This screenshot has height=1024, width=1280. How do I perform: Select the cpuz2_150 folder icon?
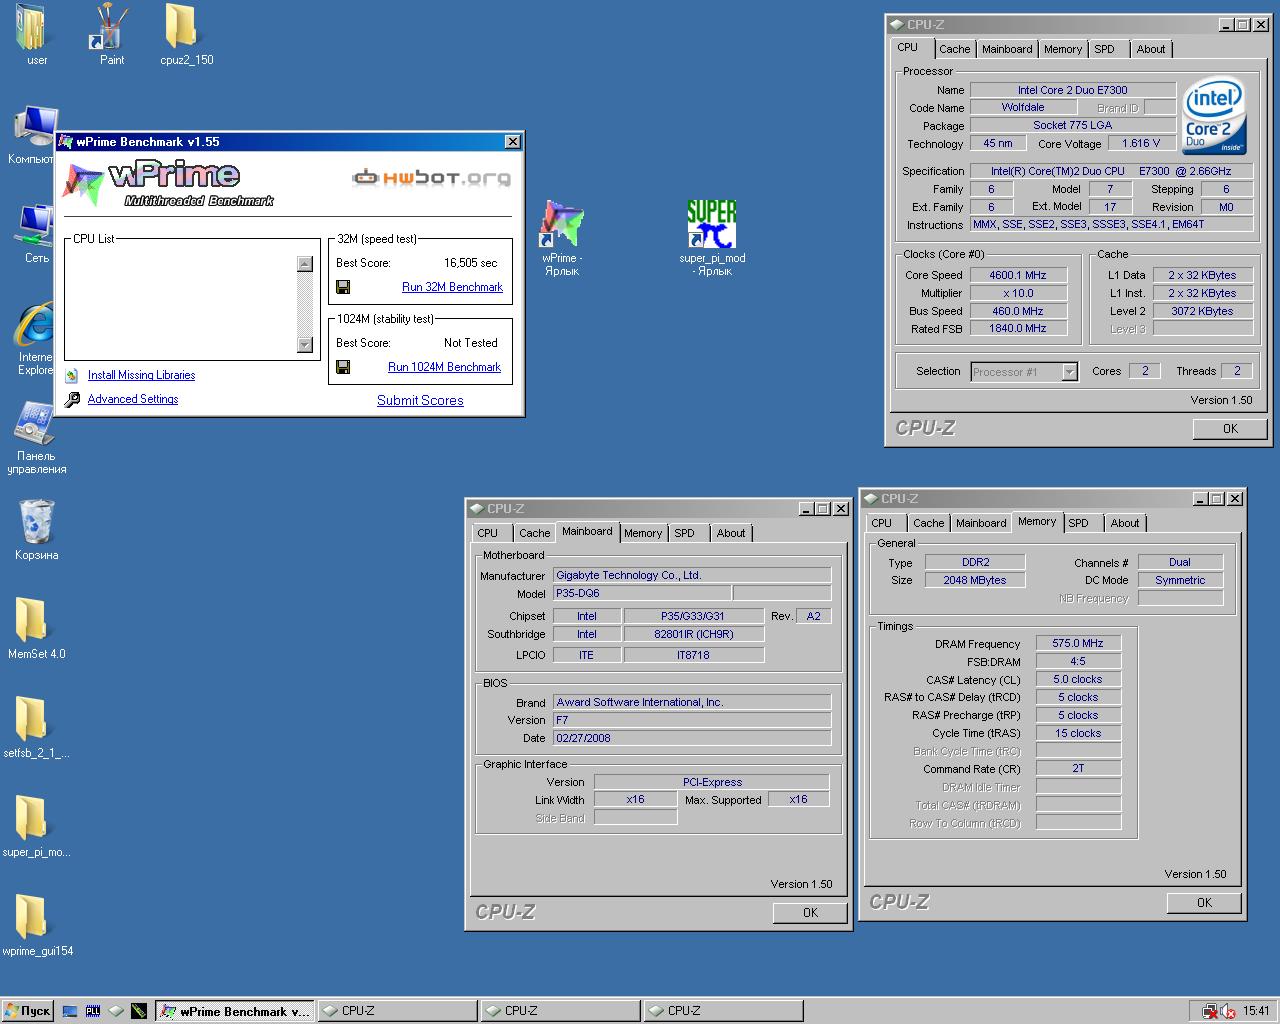182,26
